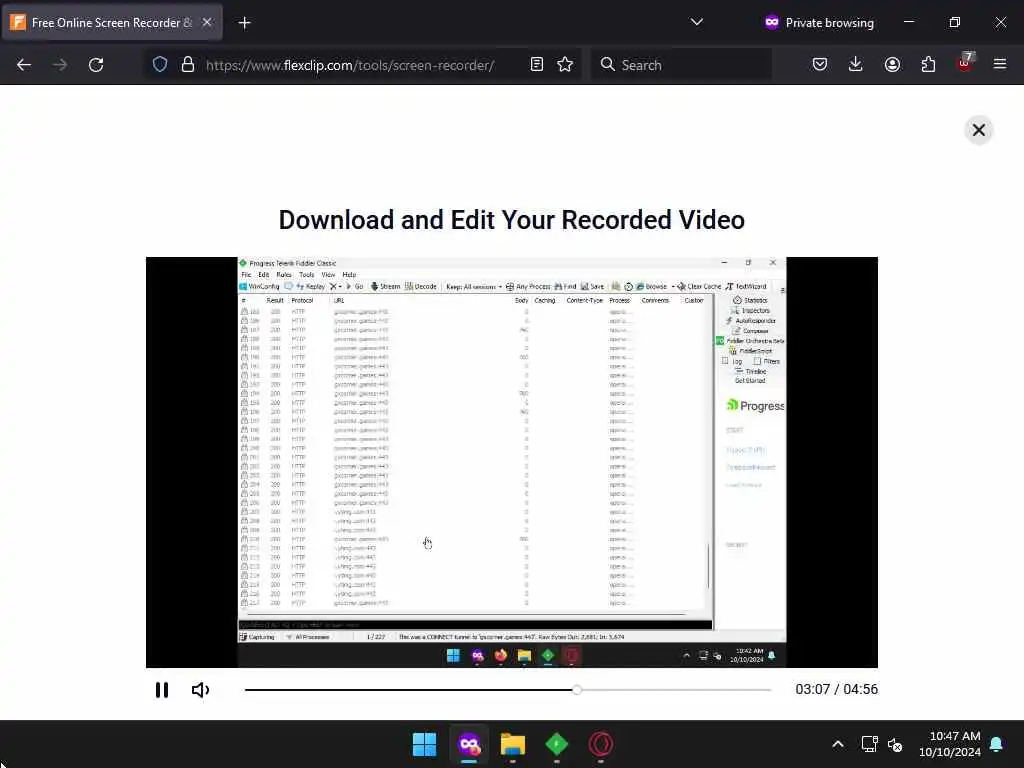The height and width of the screenshot is (768, 1024).
Task: Open the Windows Start menu
Action: [424, 744]
